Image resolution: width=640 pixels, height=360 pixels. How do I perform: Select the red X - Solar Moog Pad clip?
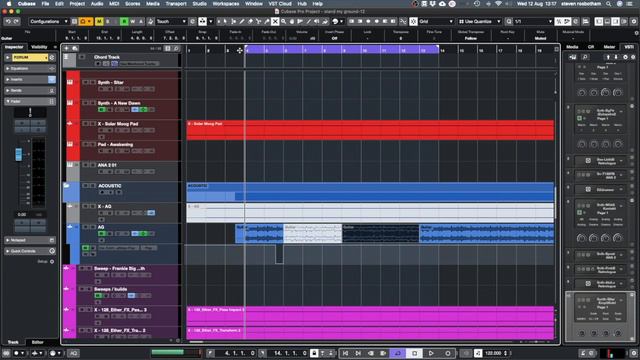(370, 130)
